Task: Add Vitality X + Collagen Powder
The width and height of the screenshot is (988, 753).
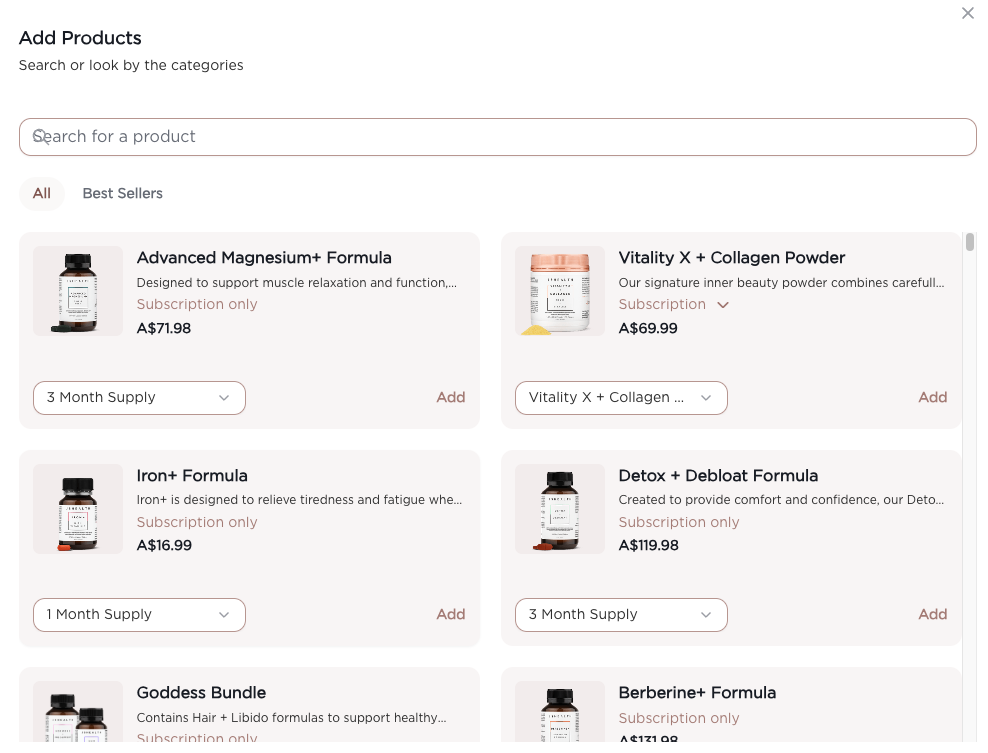Action: (932, 397)
